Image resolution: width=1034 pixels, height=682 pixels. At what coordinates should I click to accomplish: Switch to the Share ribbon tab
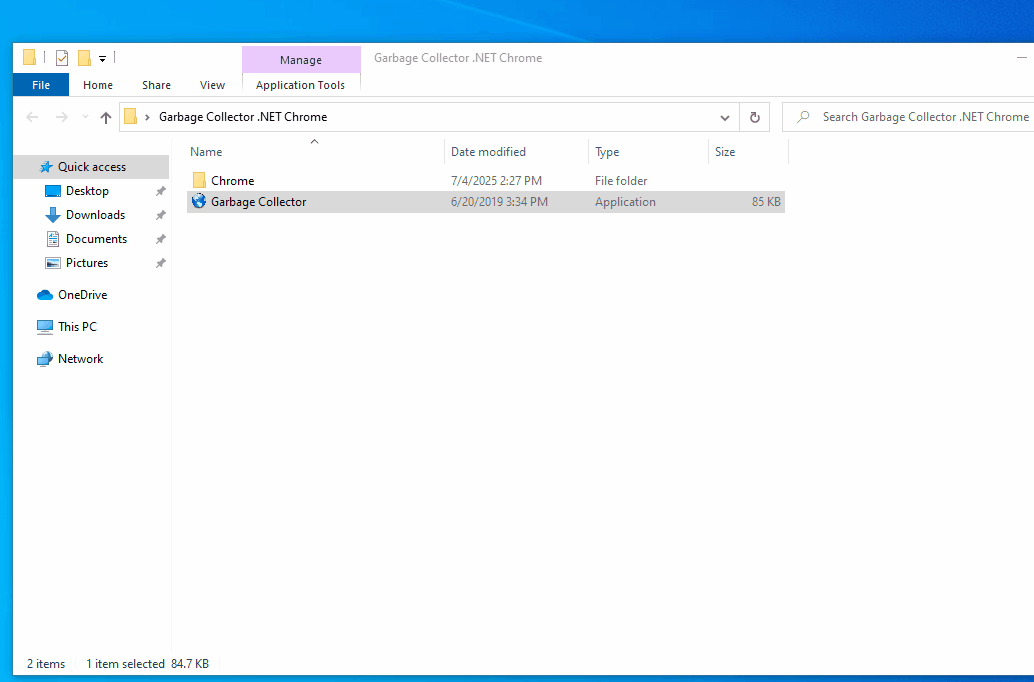pyautogui.click(x=156, y=85)
